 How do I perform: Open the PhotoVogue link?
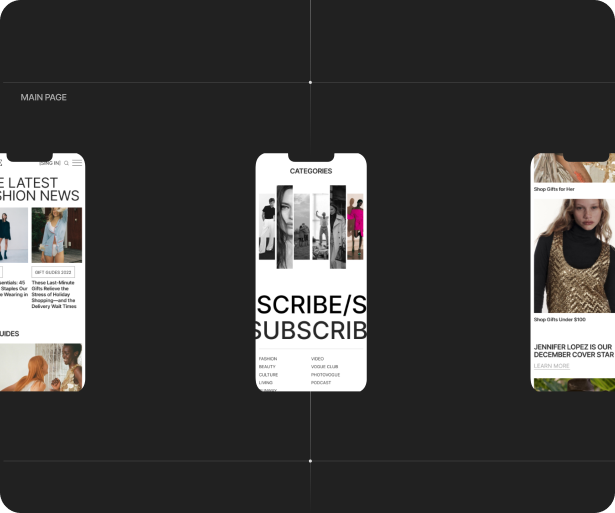tap(325, 375)
